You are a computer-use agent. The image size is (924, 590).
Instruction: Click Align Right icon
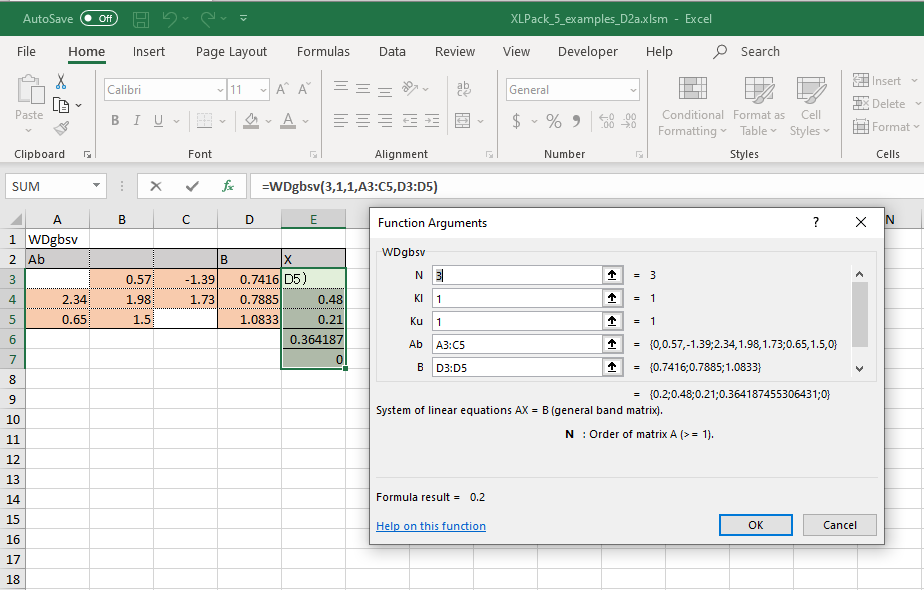click(385, 121)
